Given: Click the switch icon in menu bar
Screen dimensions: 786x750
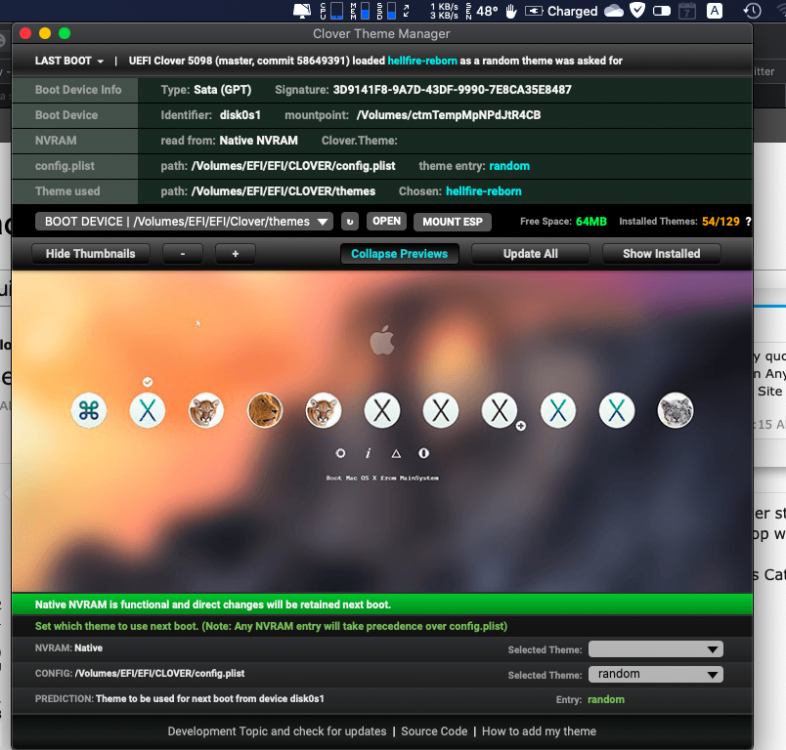Looking at the screenshot, I should tap(662, 11).
